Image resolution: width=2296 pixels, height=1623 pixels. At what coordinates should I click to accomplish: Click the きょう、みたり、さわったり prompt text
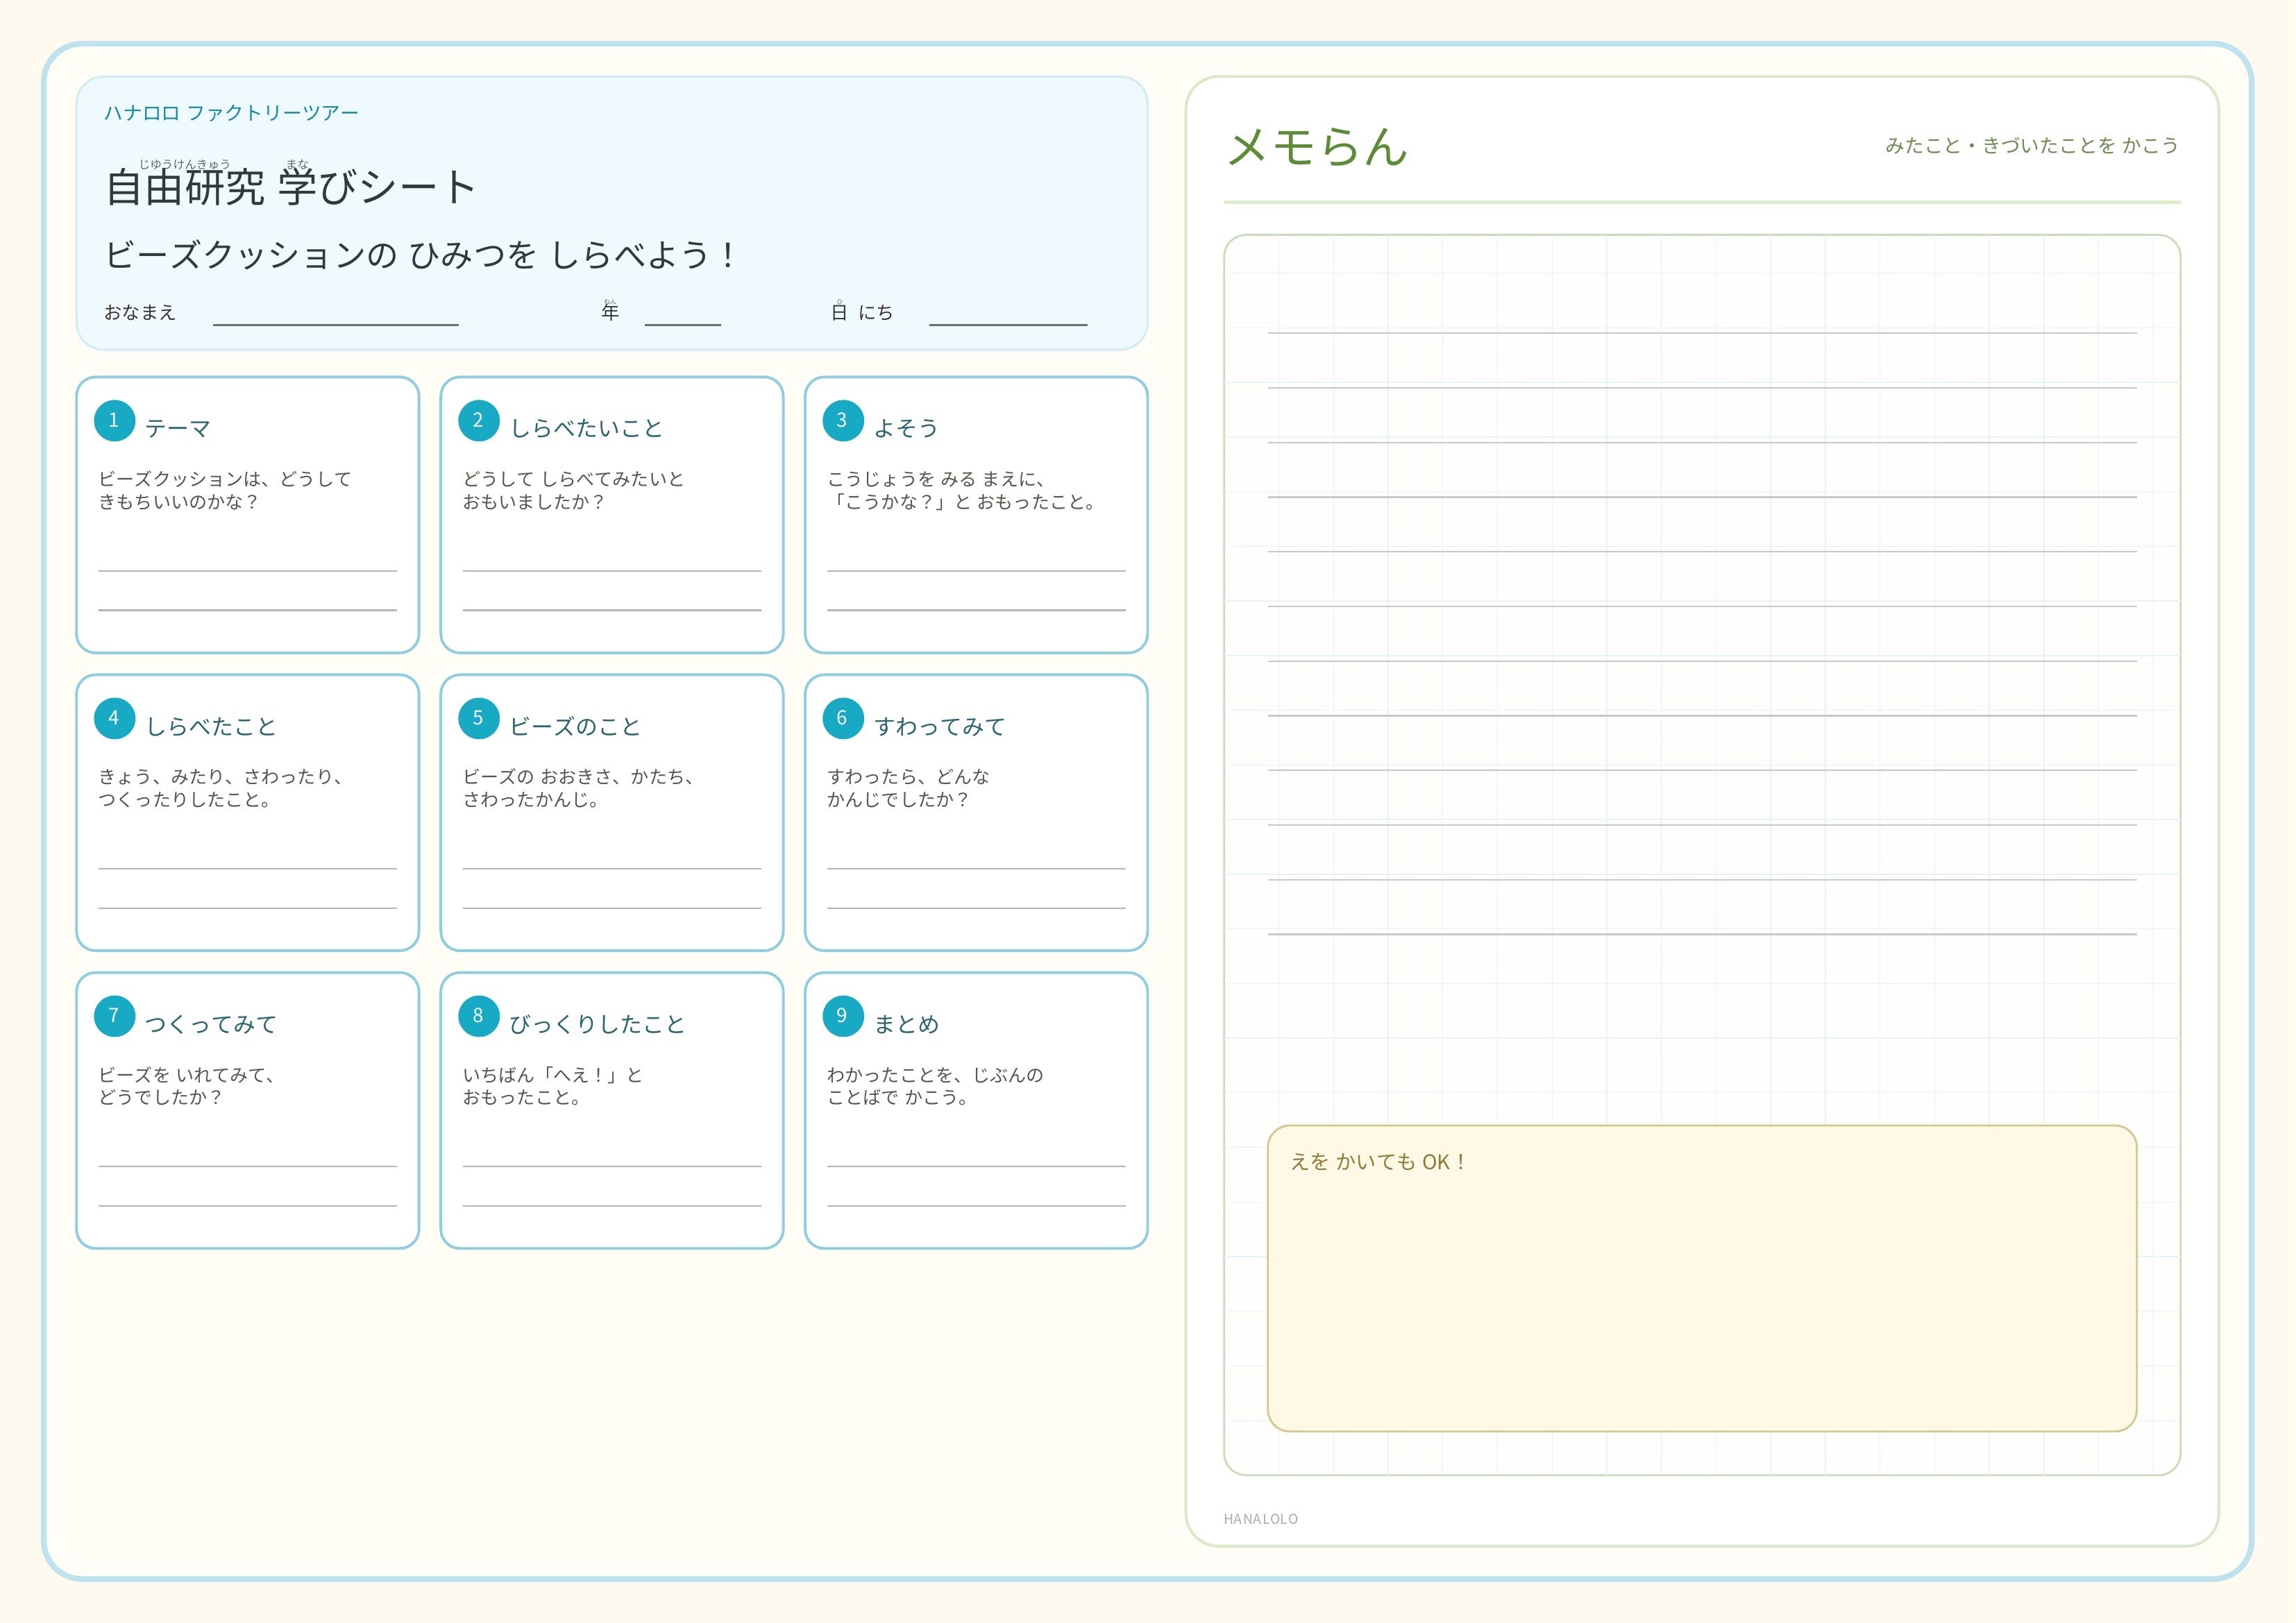pos(221,777)
